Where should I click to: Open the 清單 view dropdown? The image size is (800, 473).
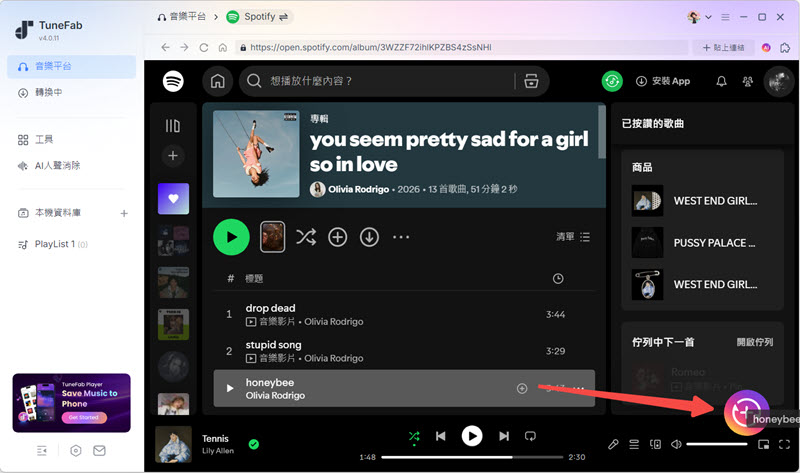[x=573, y=237]
